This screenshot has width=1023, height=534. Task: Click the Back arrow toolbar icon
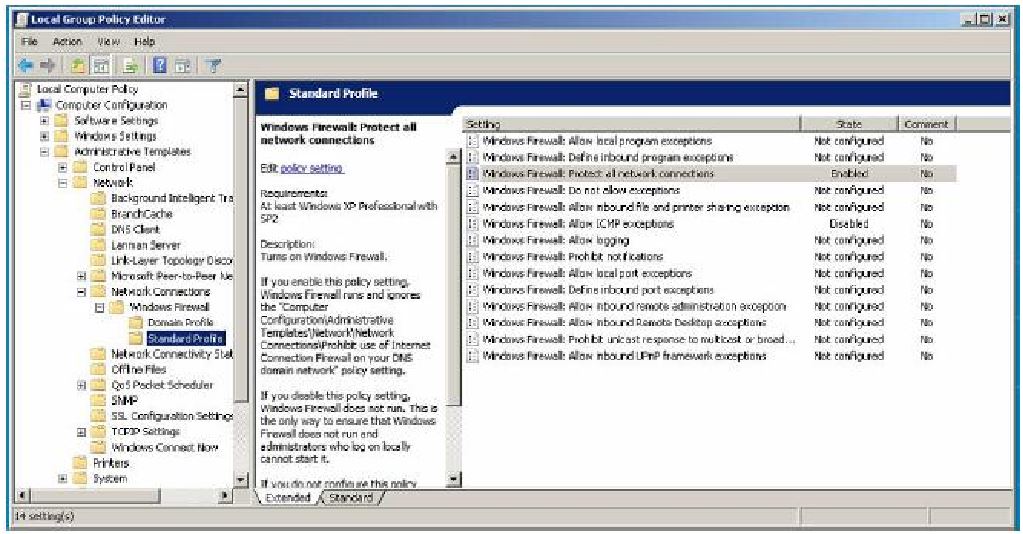point(26,65)
